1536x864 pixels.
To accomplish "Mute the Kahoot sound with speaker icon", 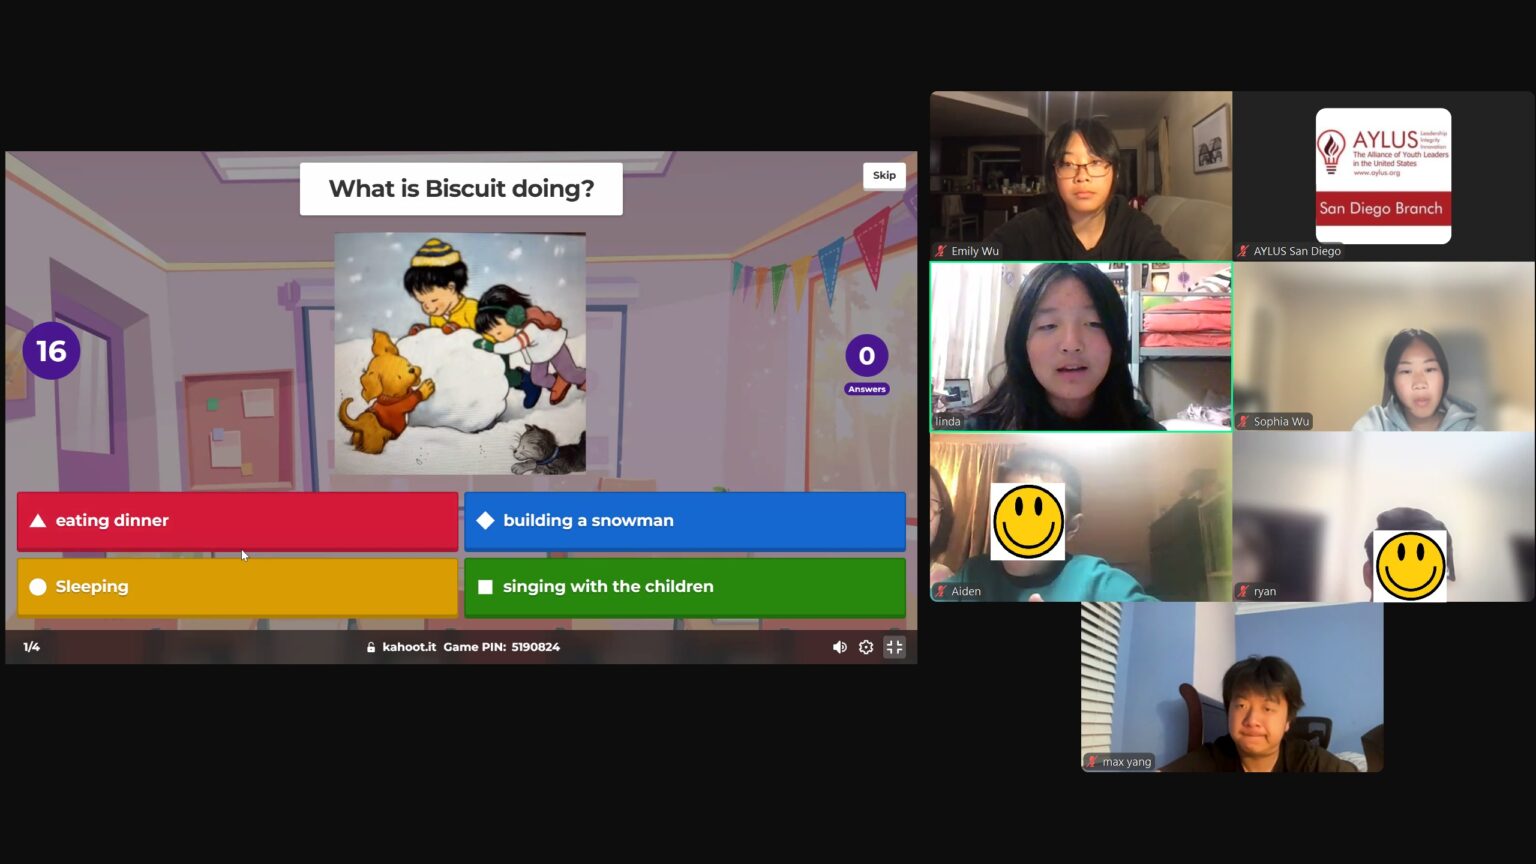I will [x=840, y=647].
